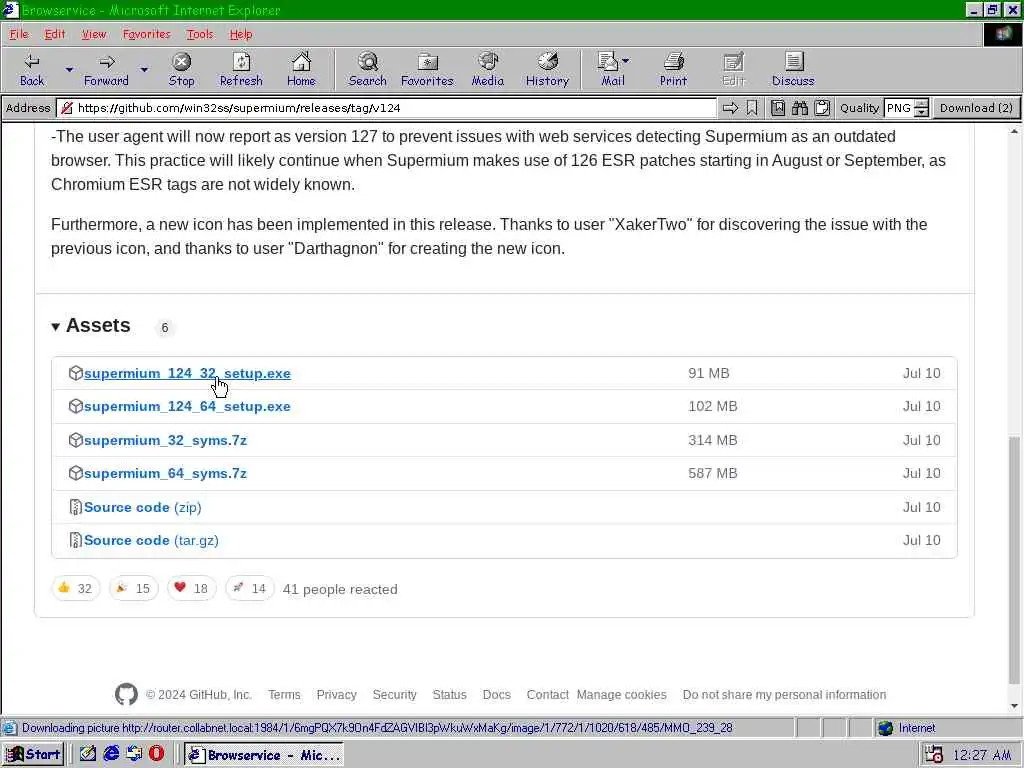Download supermium_124_64_setup.exe
1024x768 pixels.
tap(187, 406)
